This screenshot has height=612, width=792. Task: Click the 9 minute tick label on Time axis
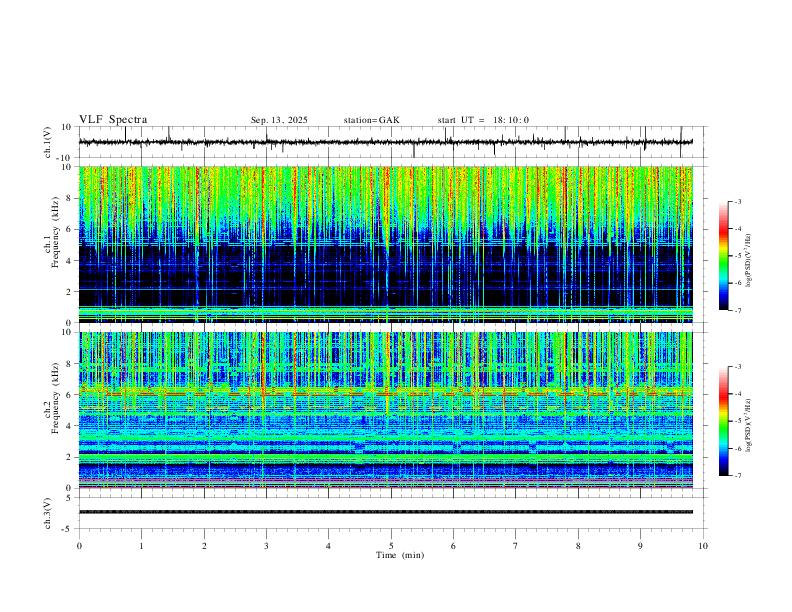pyautogui.click(x=640, y=546)
